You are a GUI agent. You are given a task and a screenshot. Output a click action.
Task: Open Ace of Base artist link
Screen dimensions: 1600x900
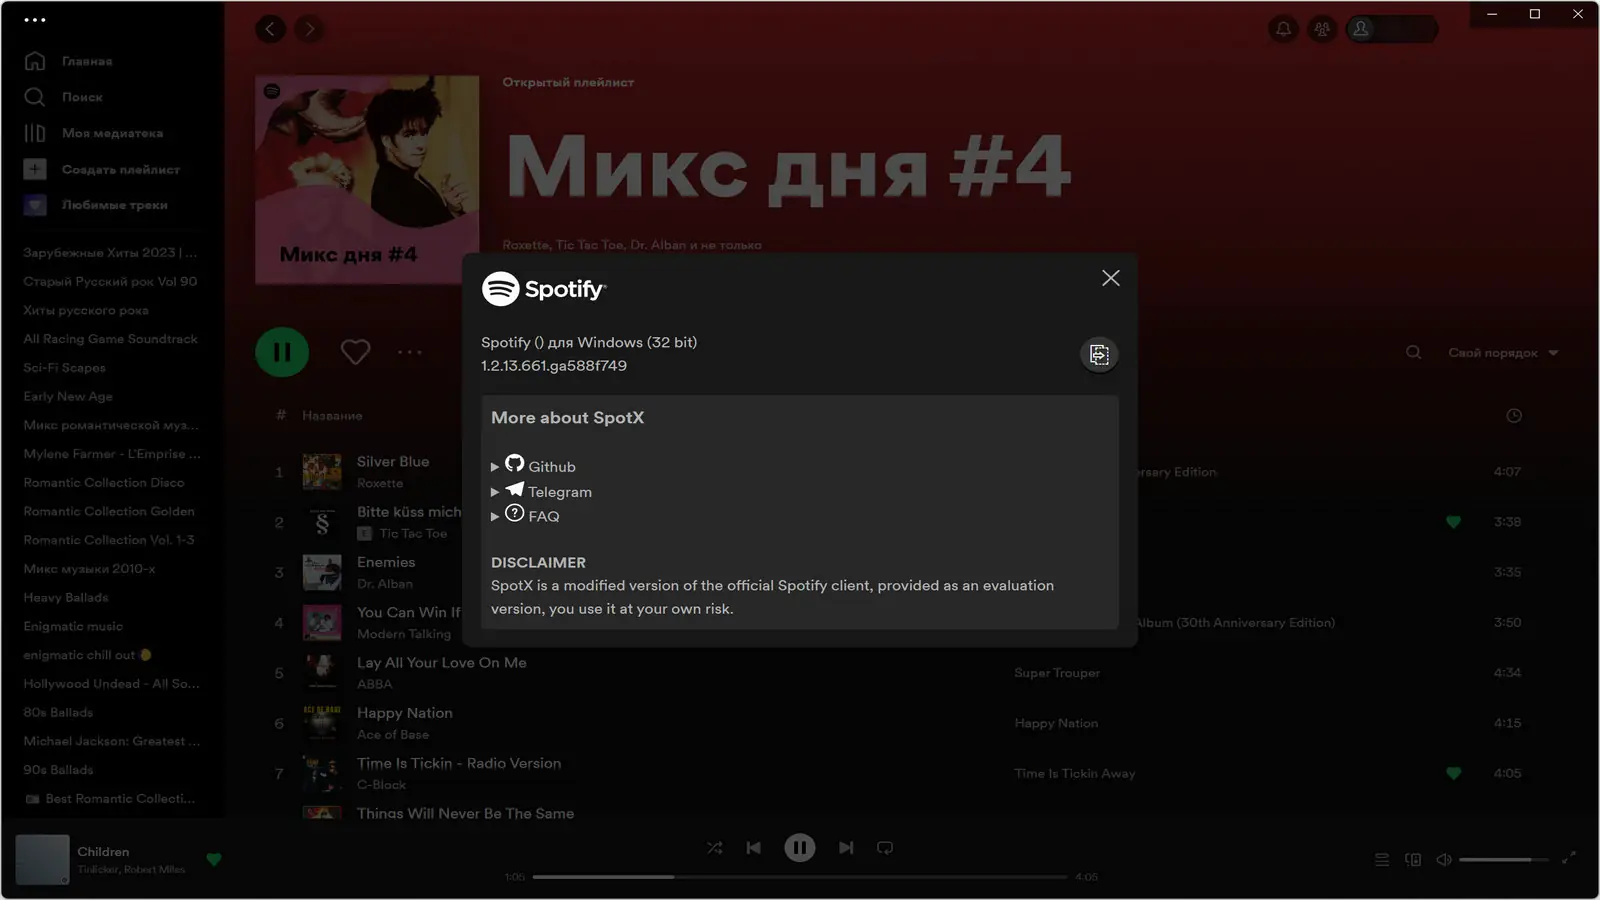tap(393, 735)
